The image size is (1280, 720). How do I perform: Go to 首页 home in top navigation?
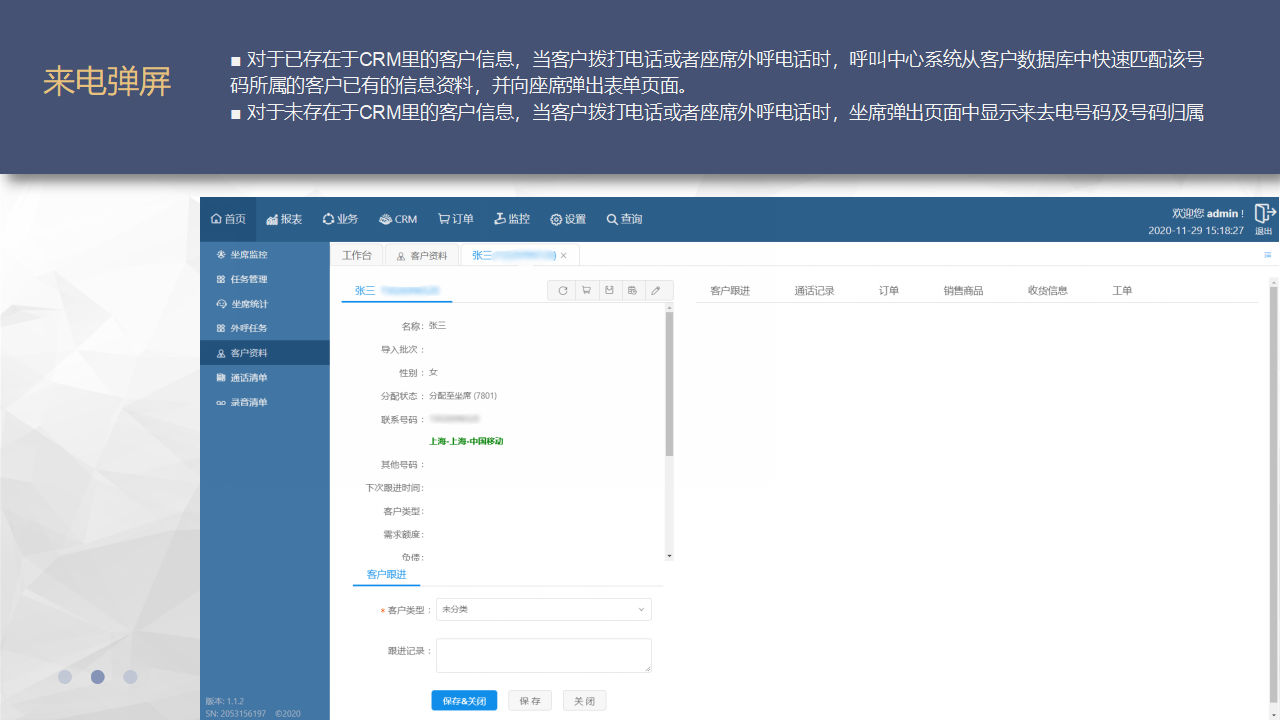[228, 219]
